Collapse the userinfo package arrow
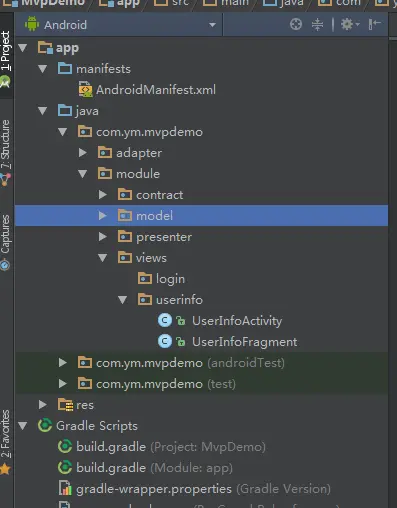 pos(123,300)
